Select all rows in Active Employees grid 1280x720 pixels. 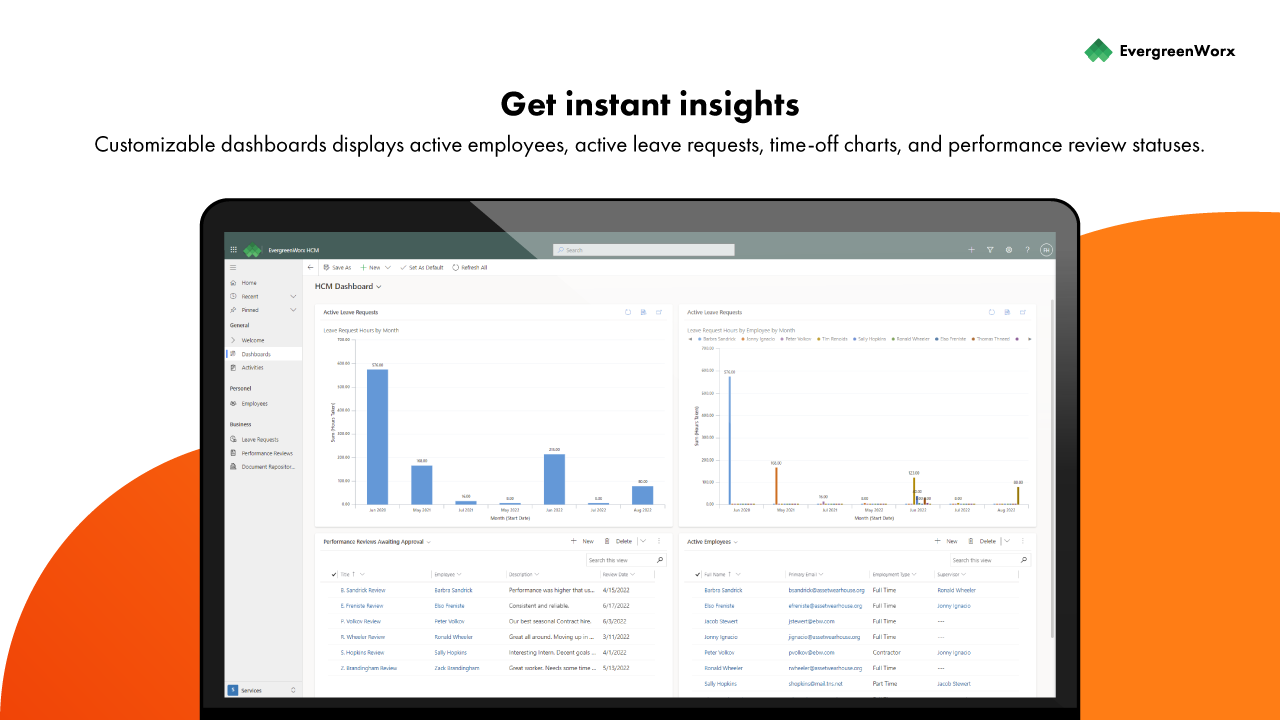pos(698,574)
